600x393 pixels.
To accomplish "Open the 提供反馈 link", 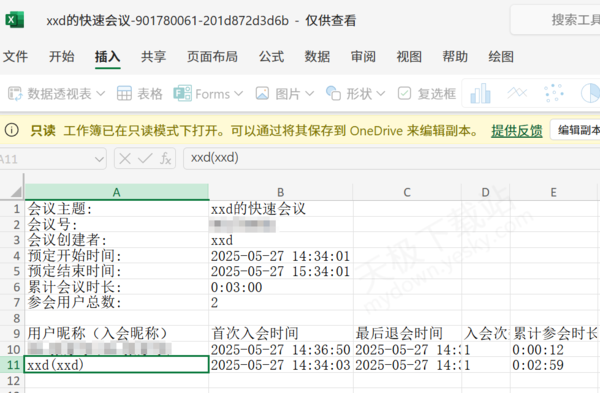I will [x=517, y=131].
